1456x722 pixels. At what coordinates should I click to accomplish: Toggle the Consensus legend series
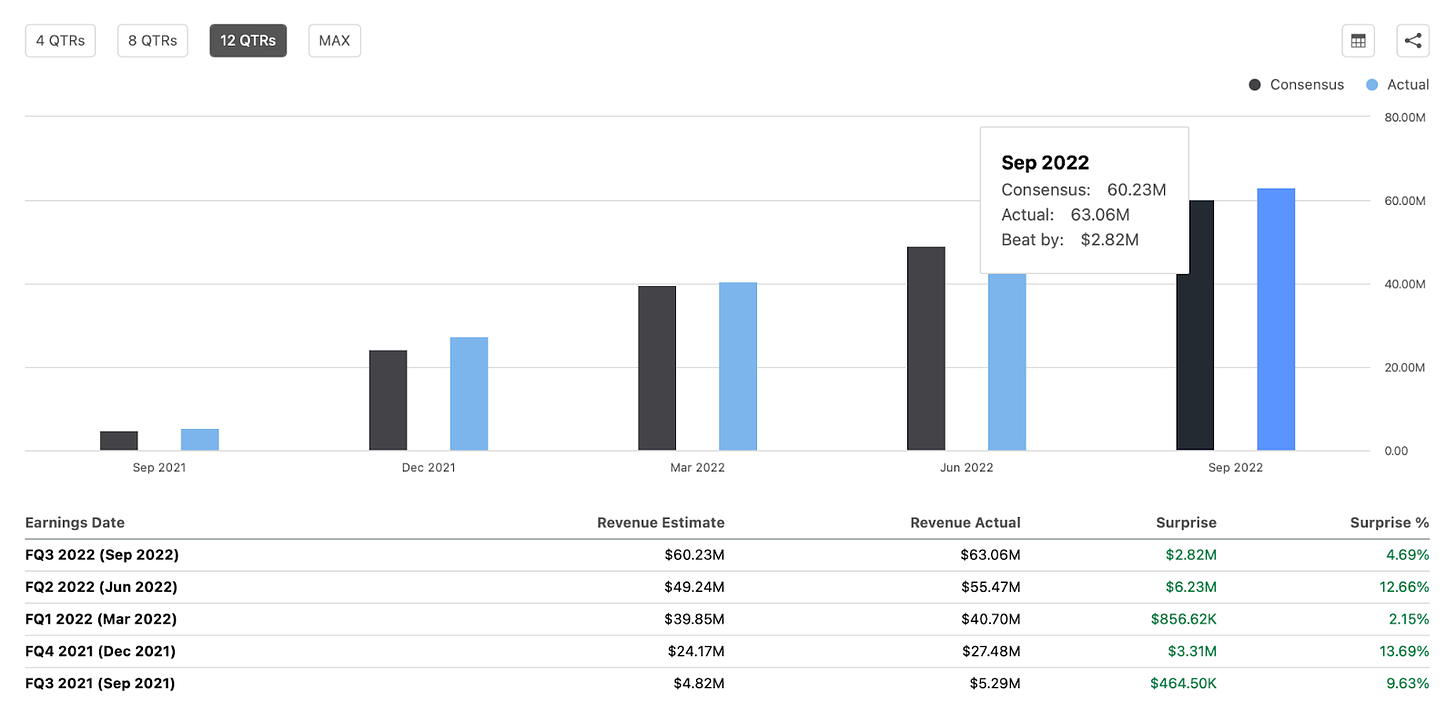pyautogui.click(x=1297, y=85)
